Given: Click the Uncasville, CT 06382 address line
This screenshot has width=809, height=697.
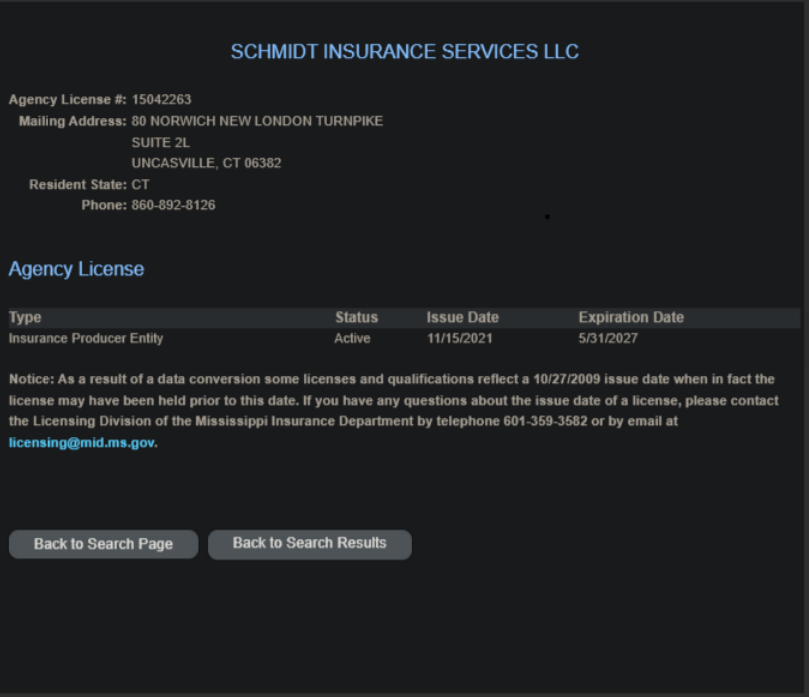Looking at the screenshot, I should pyautogui.click(x=206, y=163).
